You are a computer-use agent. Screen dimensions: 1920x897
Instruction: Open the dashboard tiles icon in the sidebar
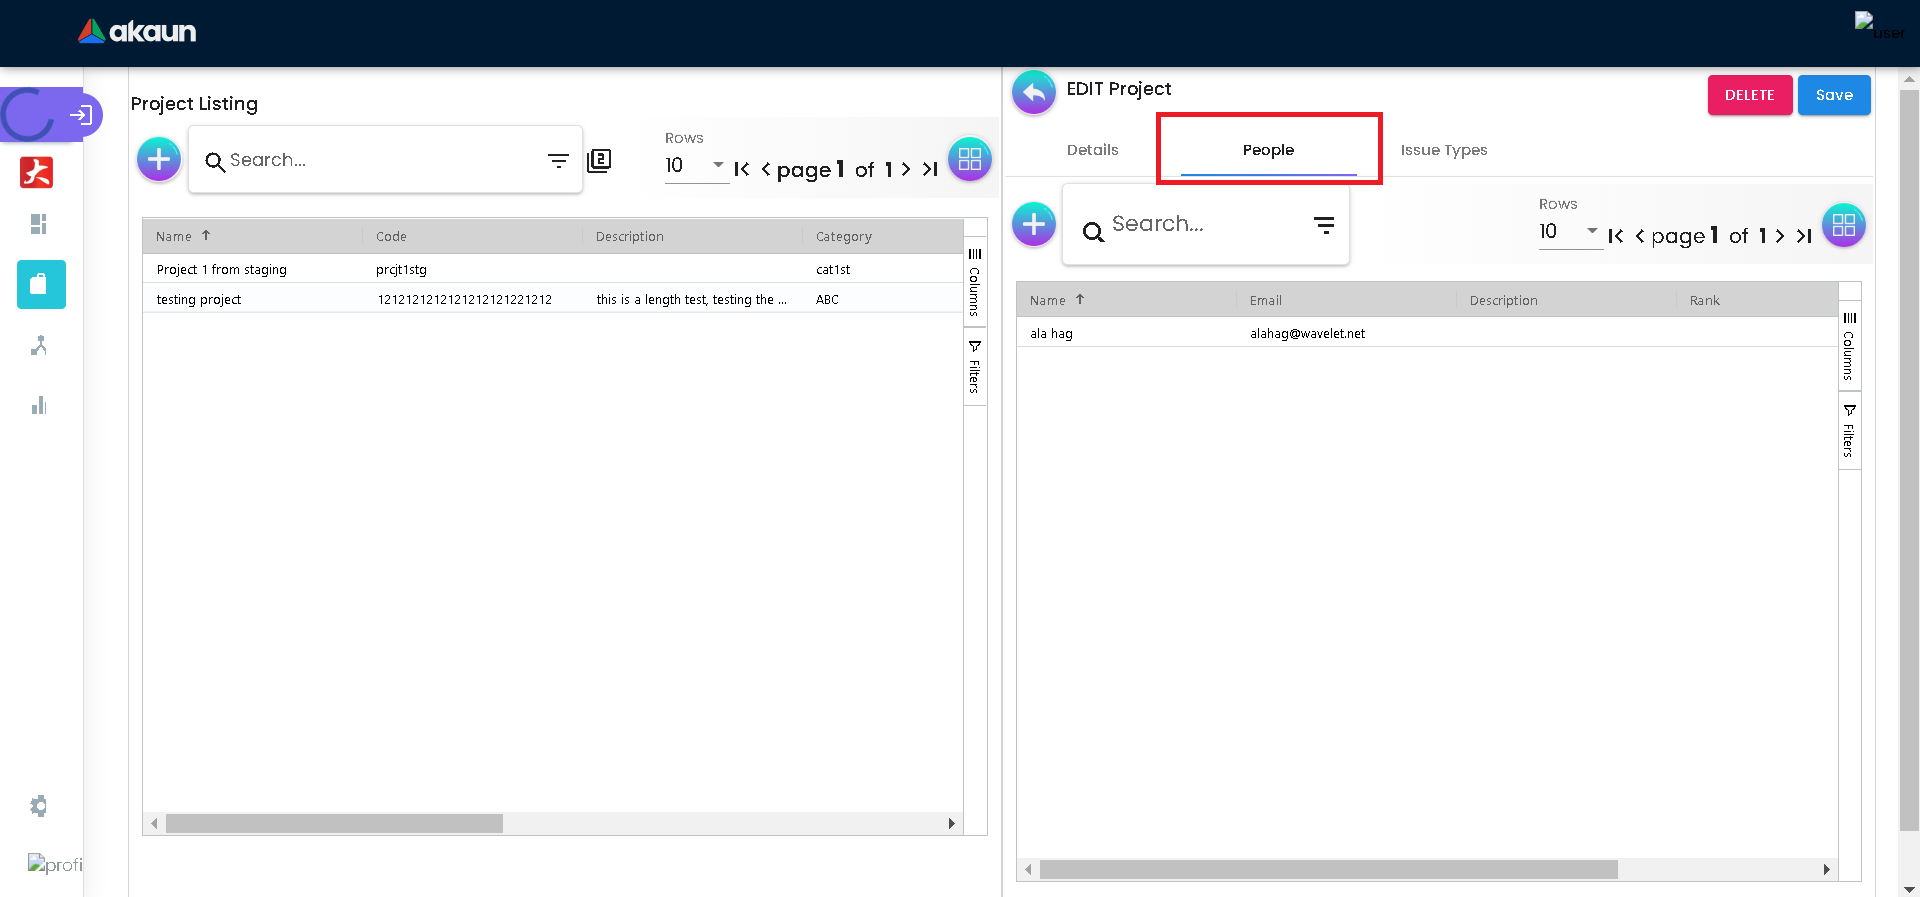39,224
